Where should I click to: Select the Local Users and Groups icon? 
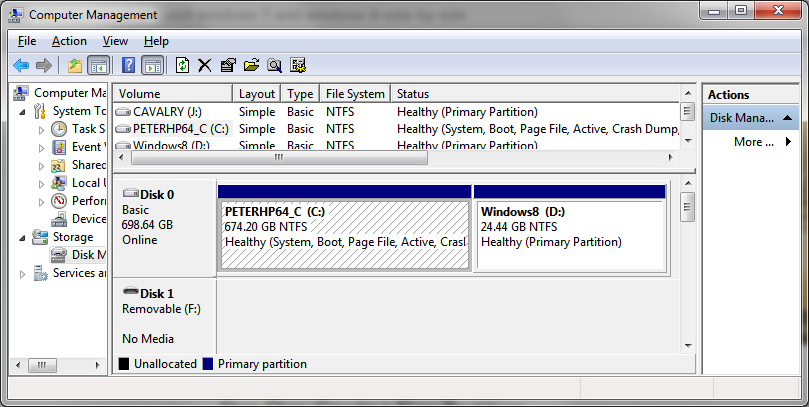click(x=59, y=183)
